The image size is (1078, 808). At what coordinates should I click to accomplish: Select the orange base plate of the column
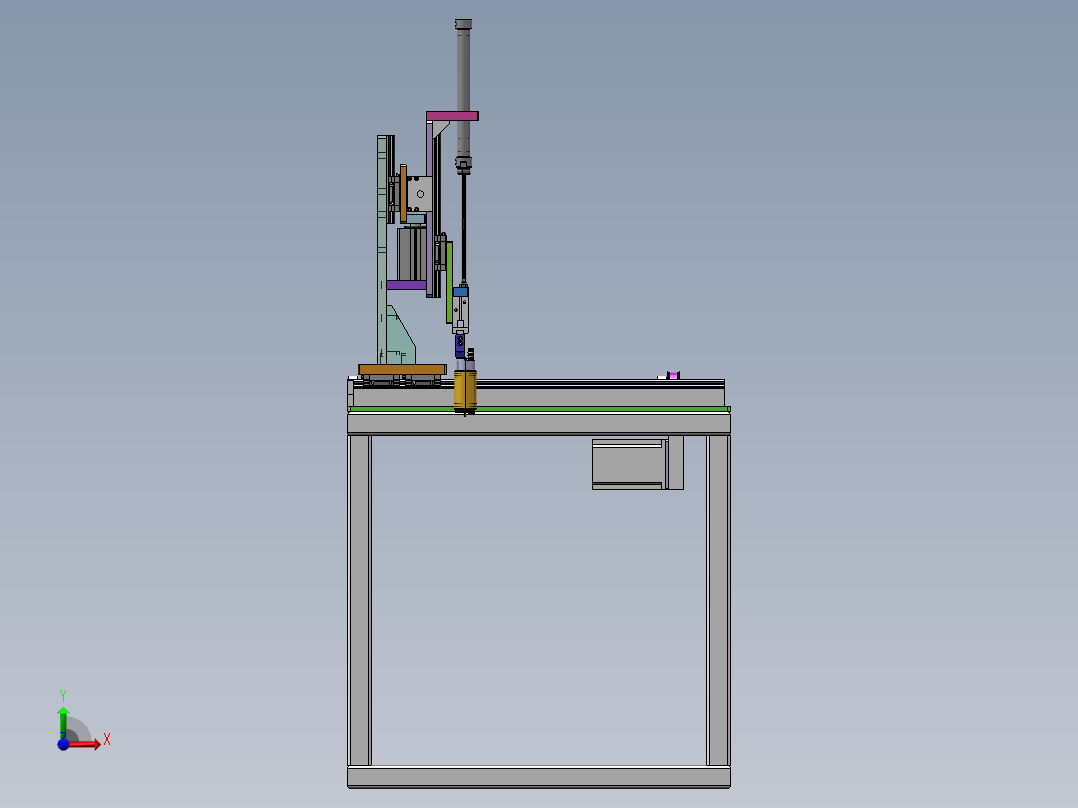[402, 370]
